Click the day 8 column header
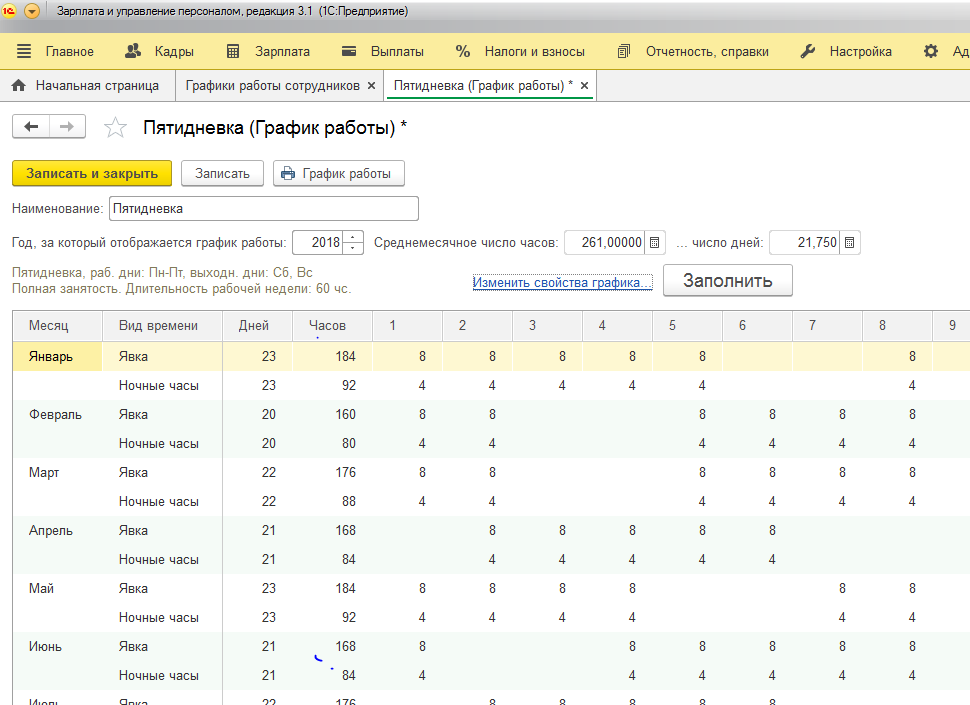970x705 pixels. (897, 325)
